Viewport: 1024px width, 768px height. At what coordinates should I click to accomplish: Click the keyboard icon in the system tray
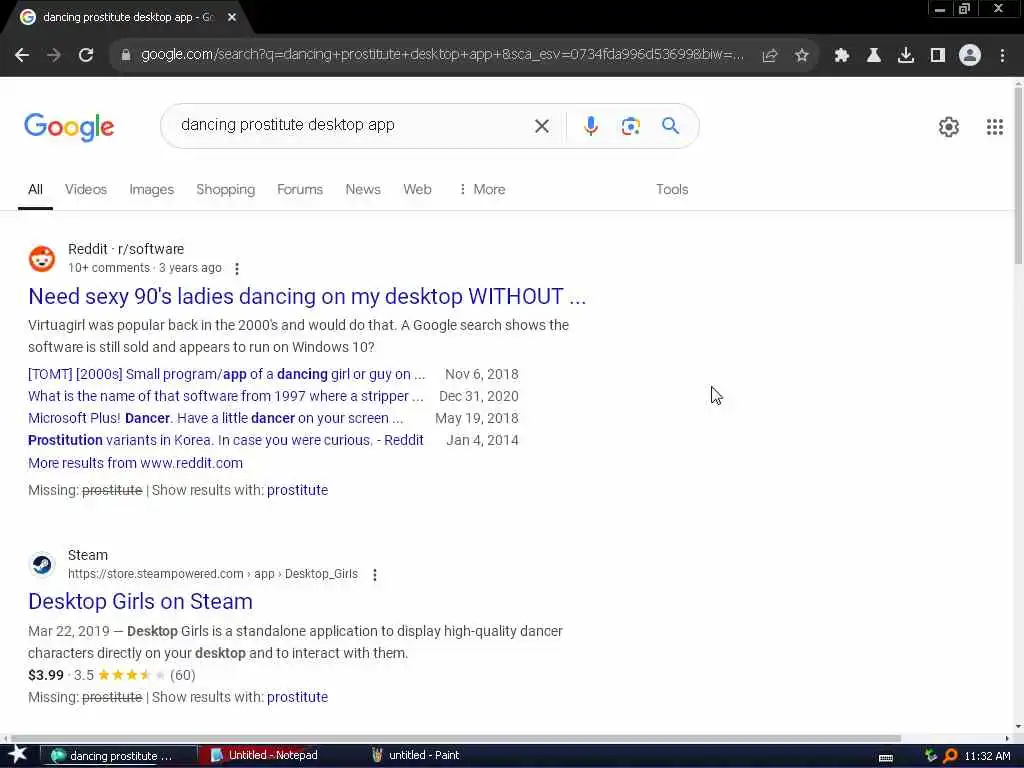click(x=886, y=758)
